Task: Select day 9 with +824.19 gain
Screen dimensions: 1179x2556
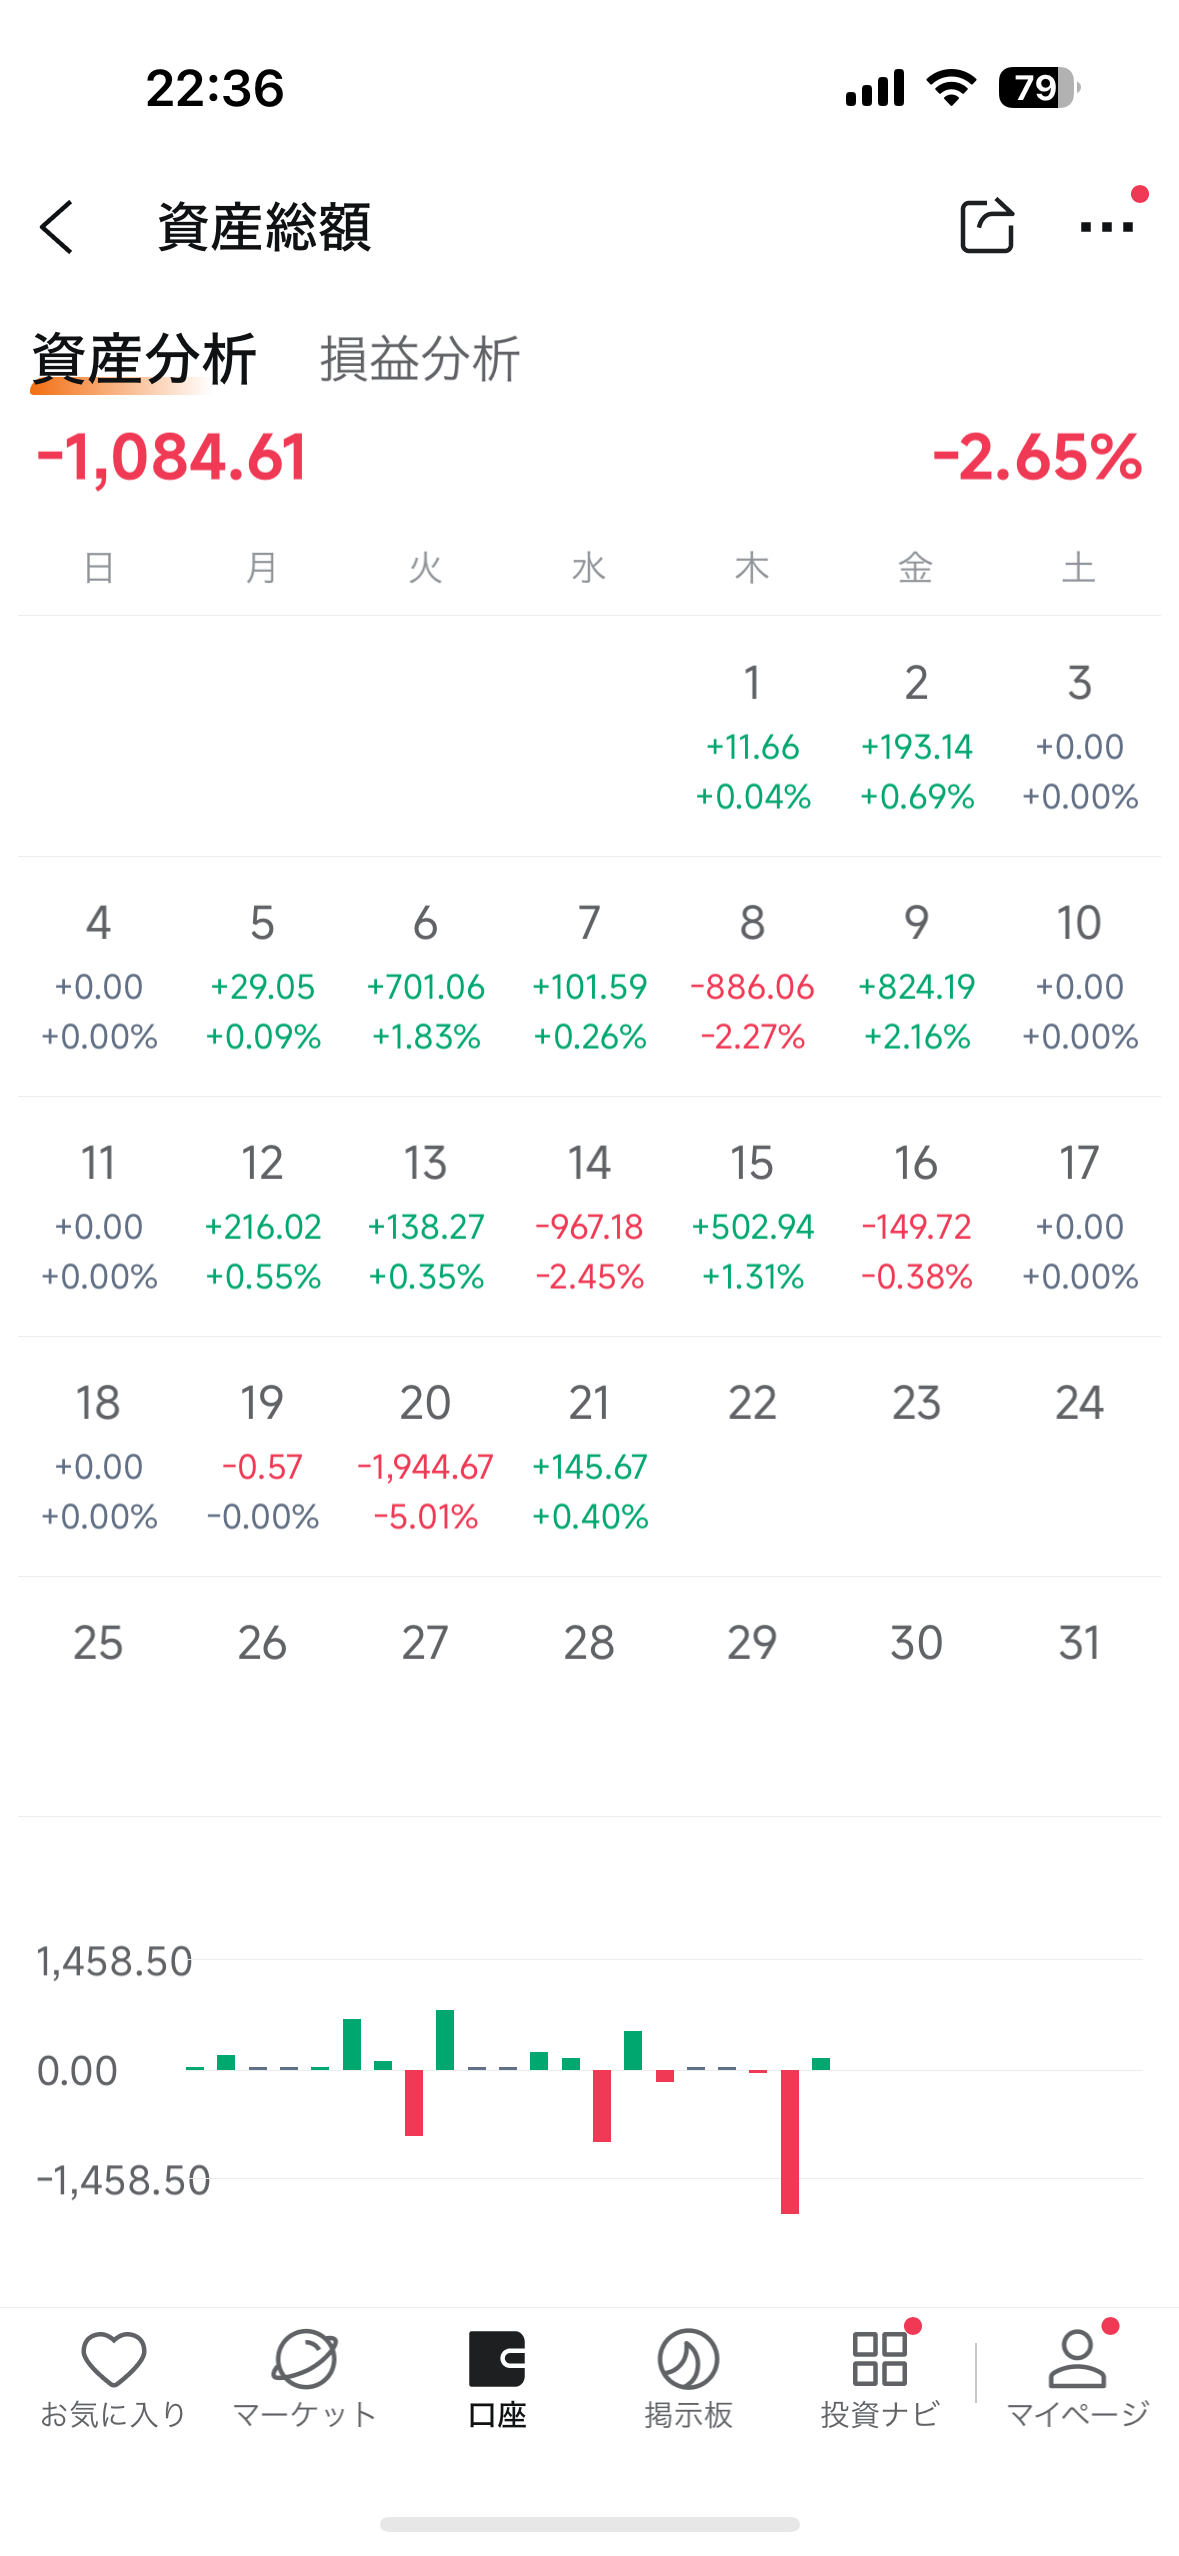Action: coord(916,976)
